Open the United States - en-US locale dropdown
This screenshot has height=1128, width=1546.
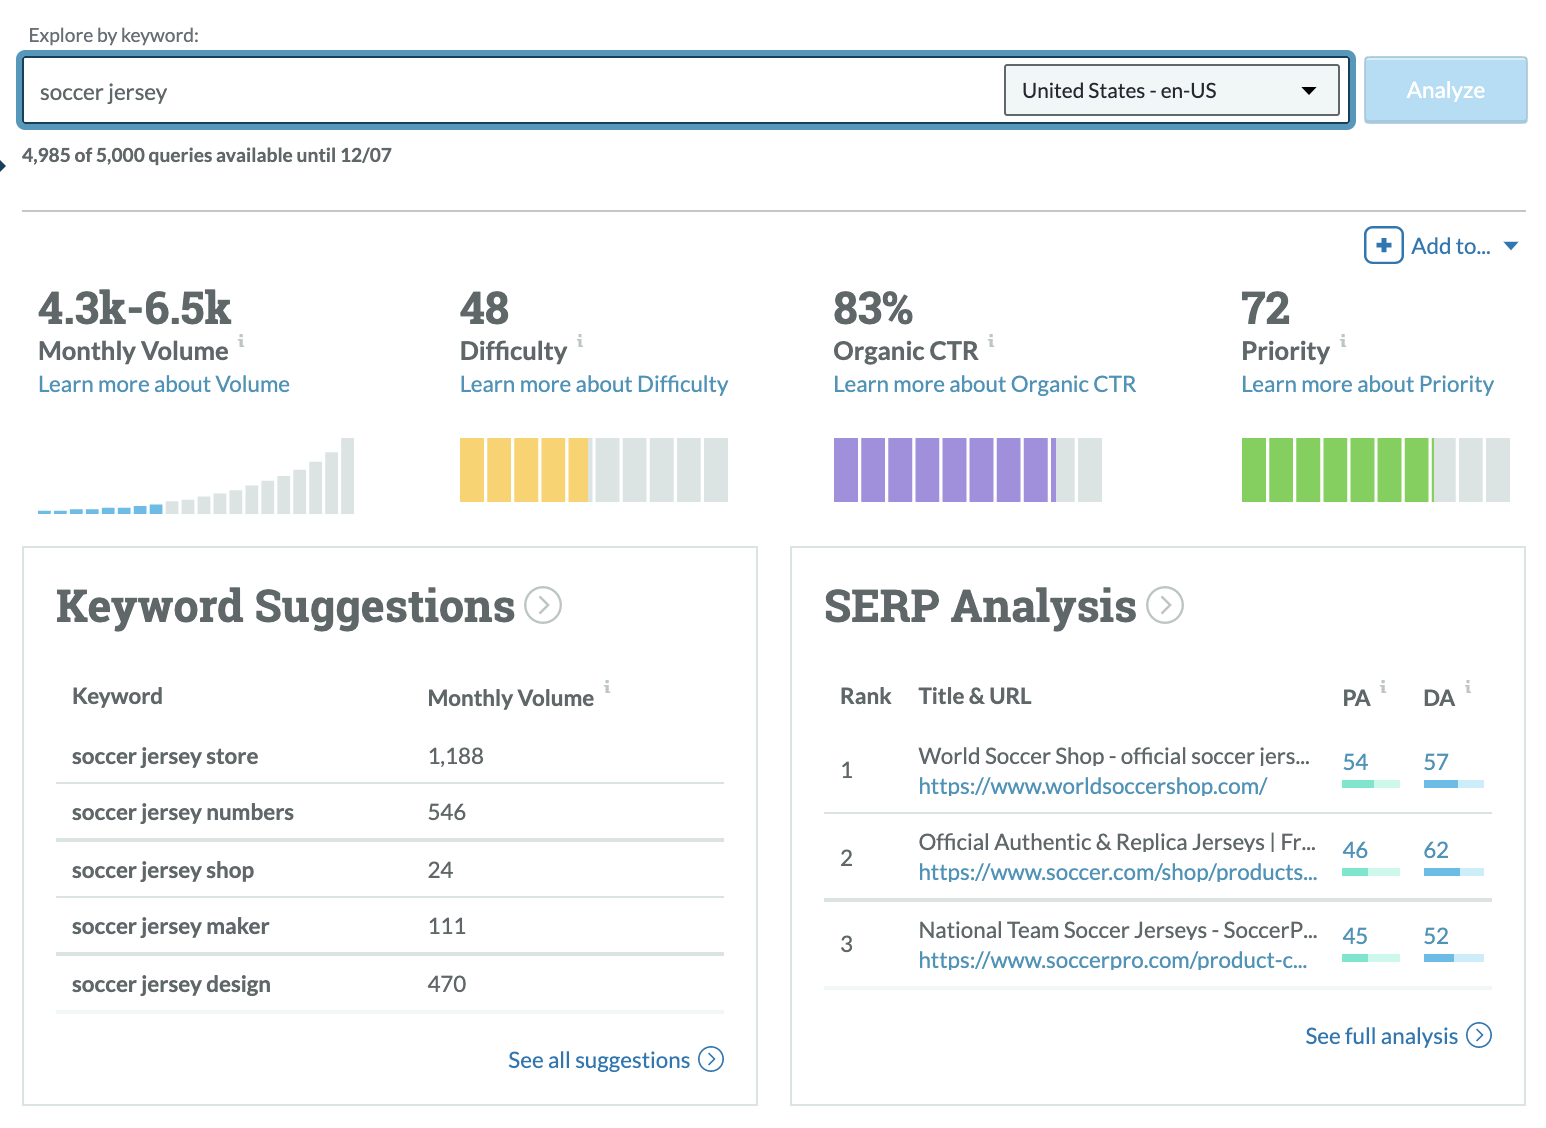(x=1171, y=90)
